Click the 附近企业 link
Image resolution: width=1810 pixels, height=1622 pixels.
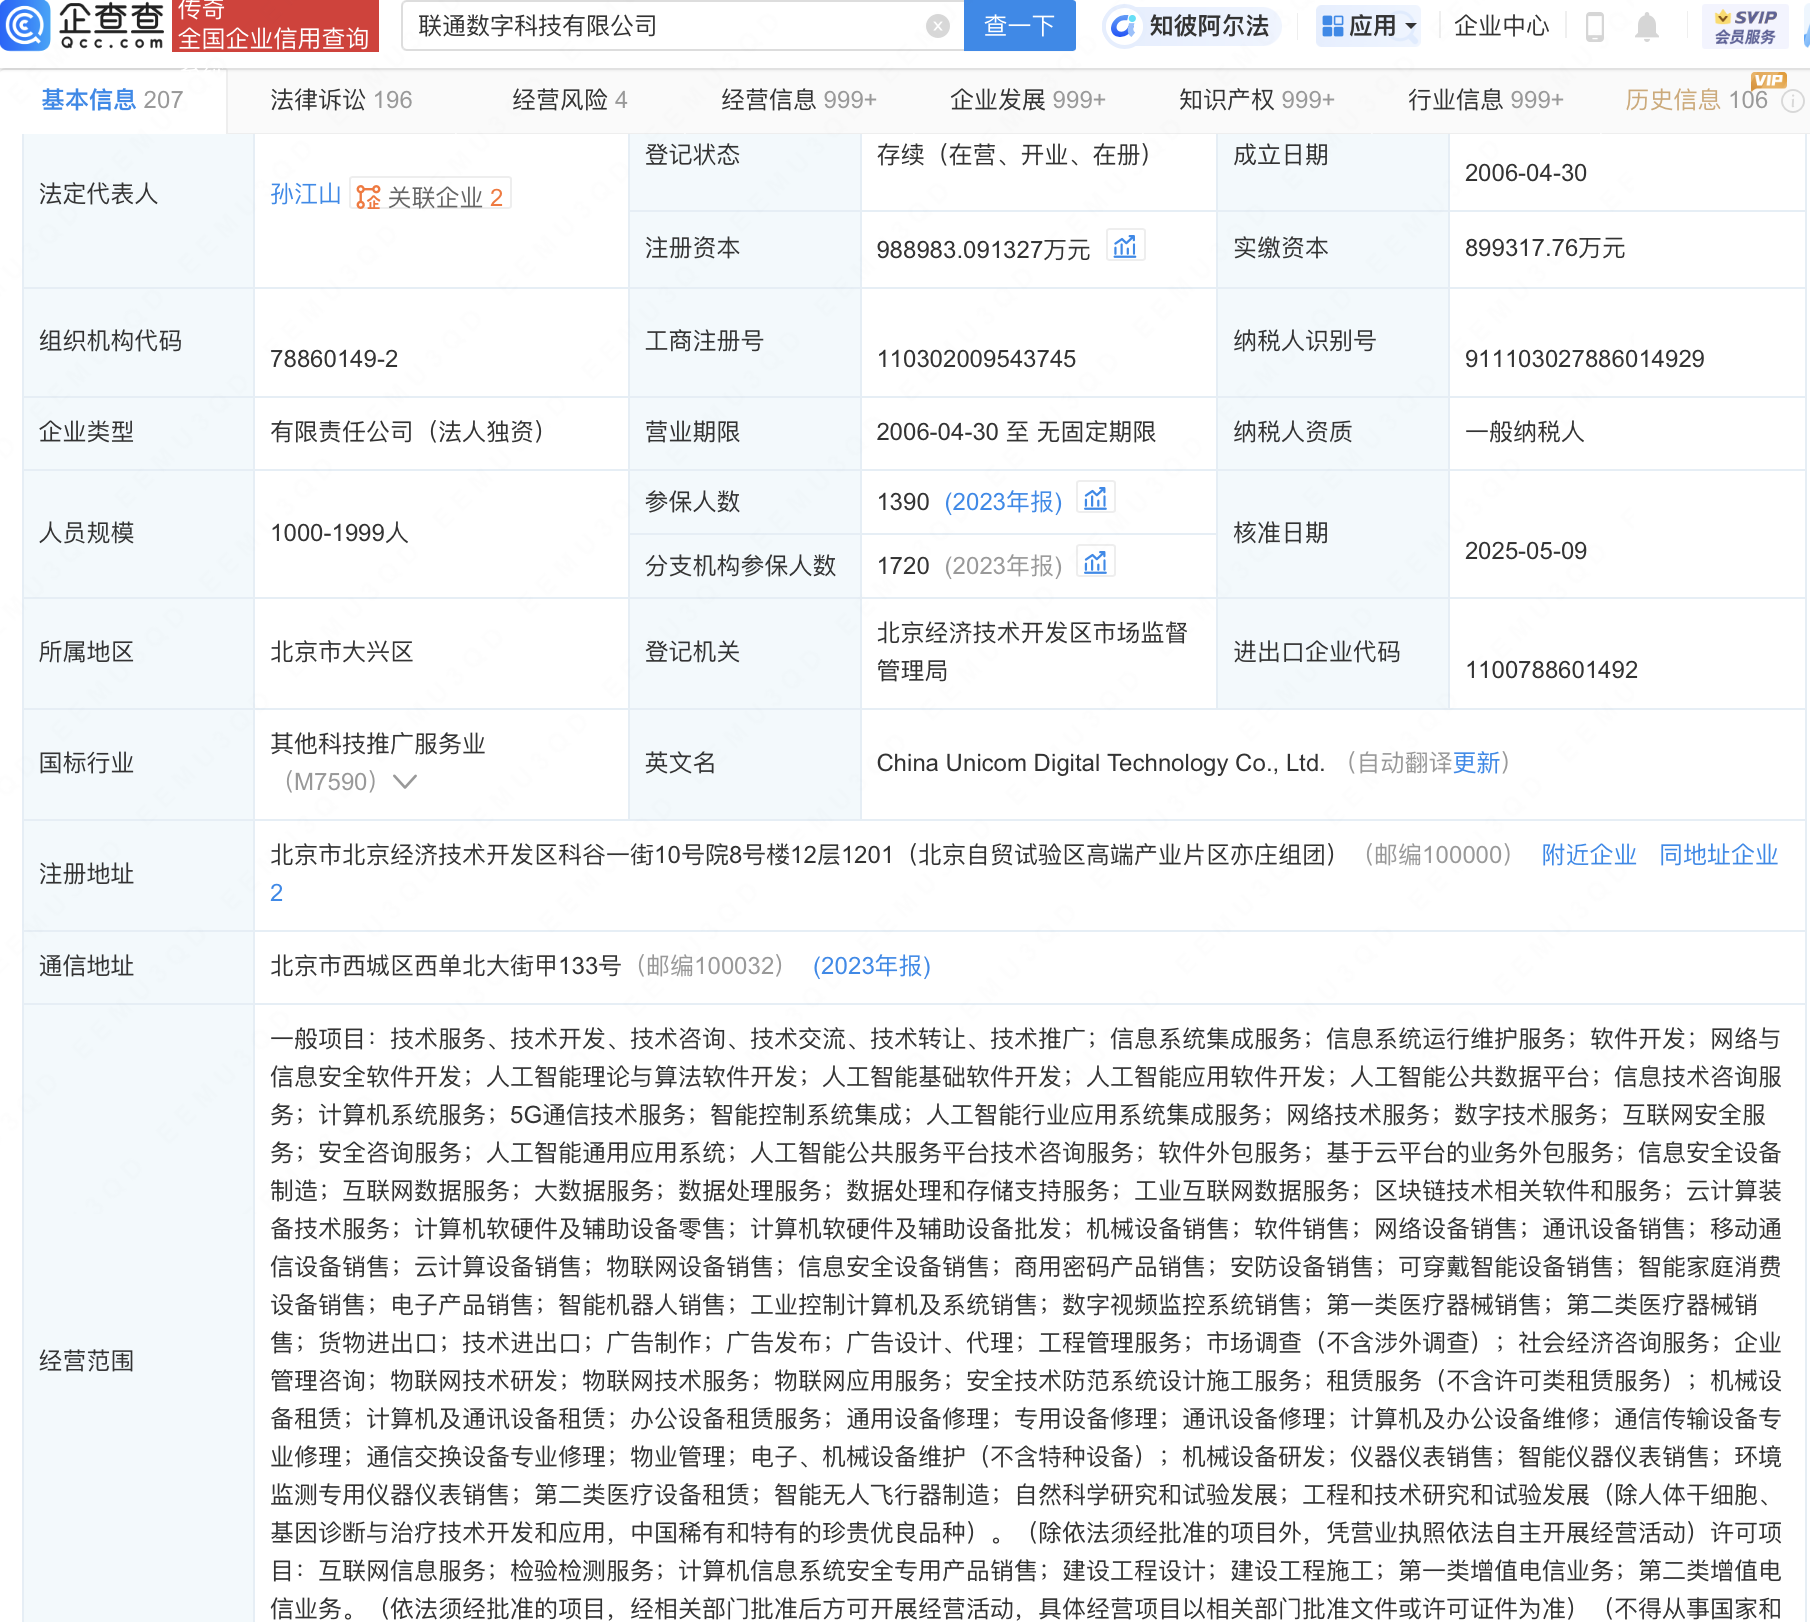pos(1588,855)
